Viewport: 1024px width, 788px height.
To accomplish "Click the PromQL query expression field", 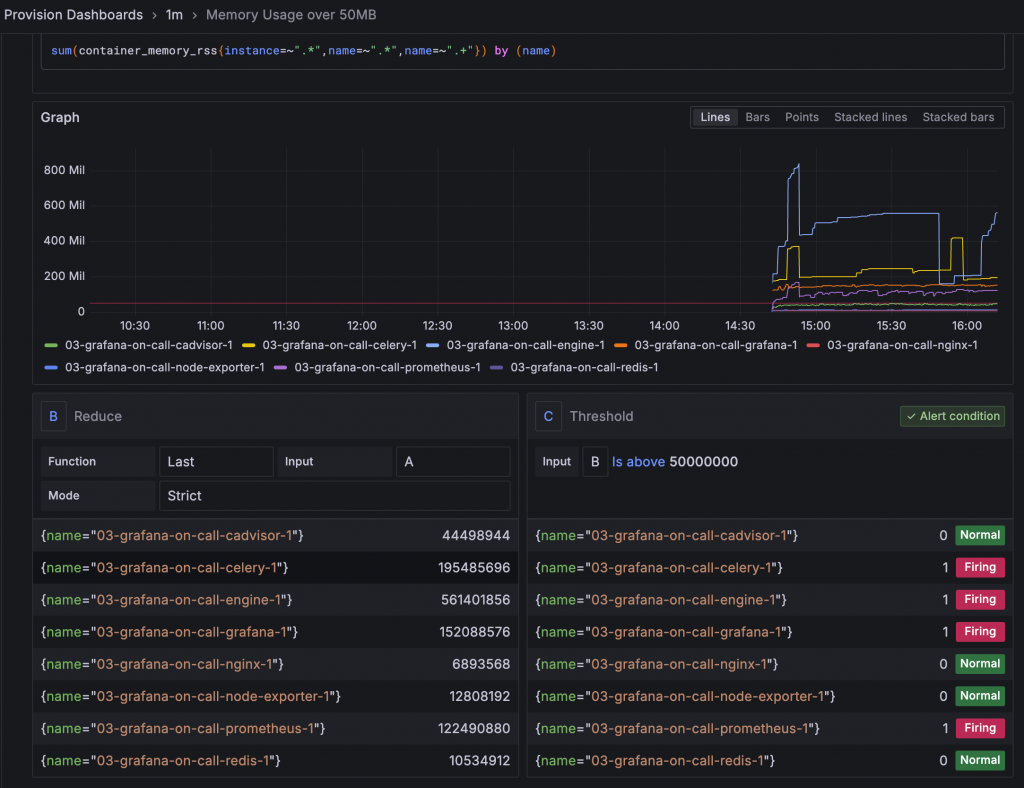I will 522,51.
